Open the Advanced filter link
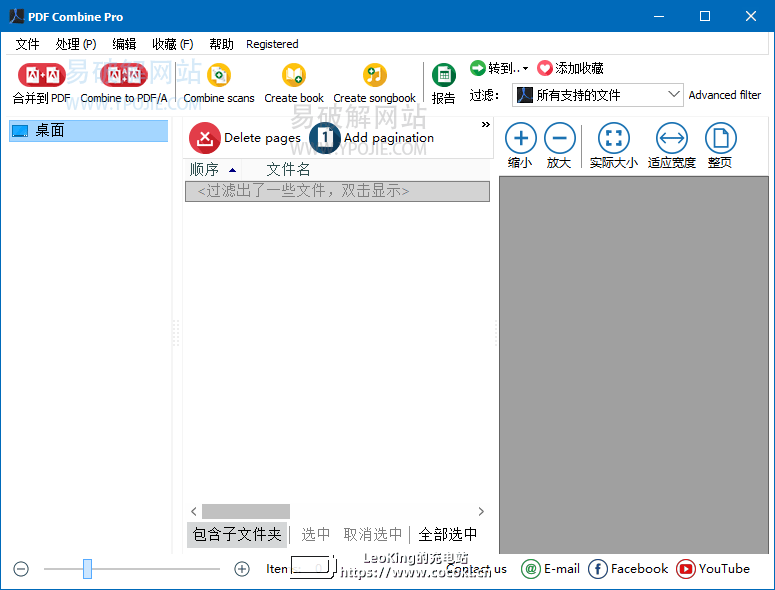The image size is (775, 590). tap(725, 95)
